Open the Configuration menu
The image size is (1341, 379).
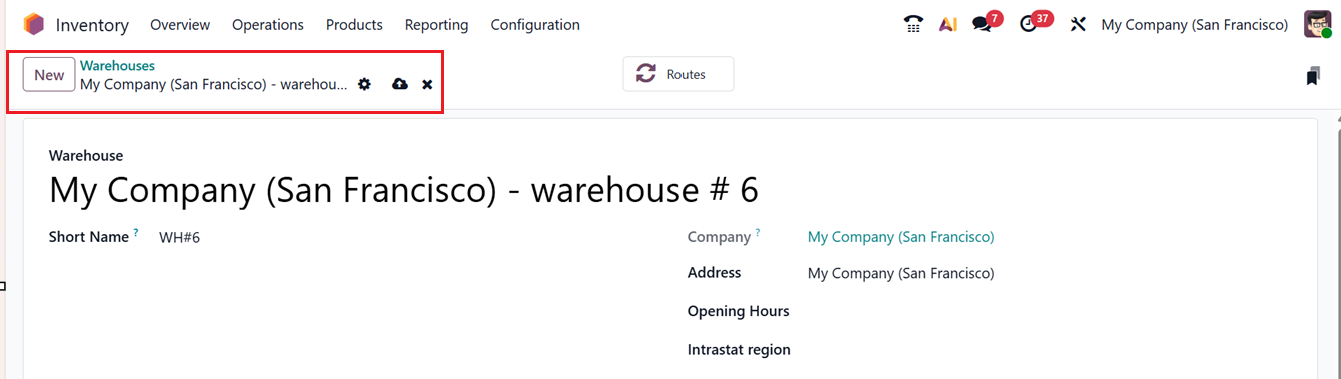pyautogui.click(x=535, y=25)
